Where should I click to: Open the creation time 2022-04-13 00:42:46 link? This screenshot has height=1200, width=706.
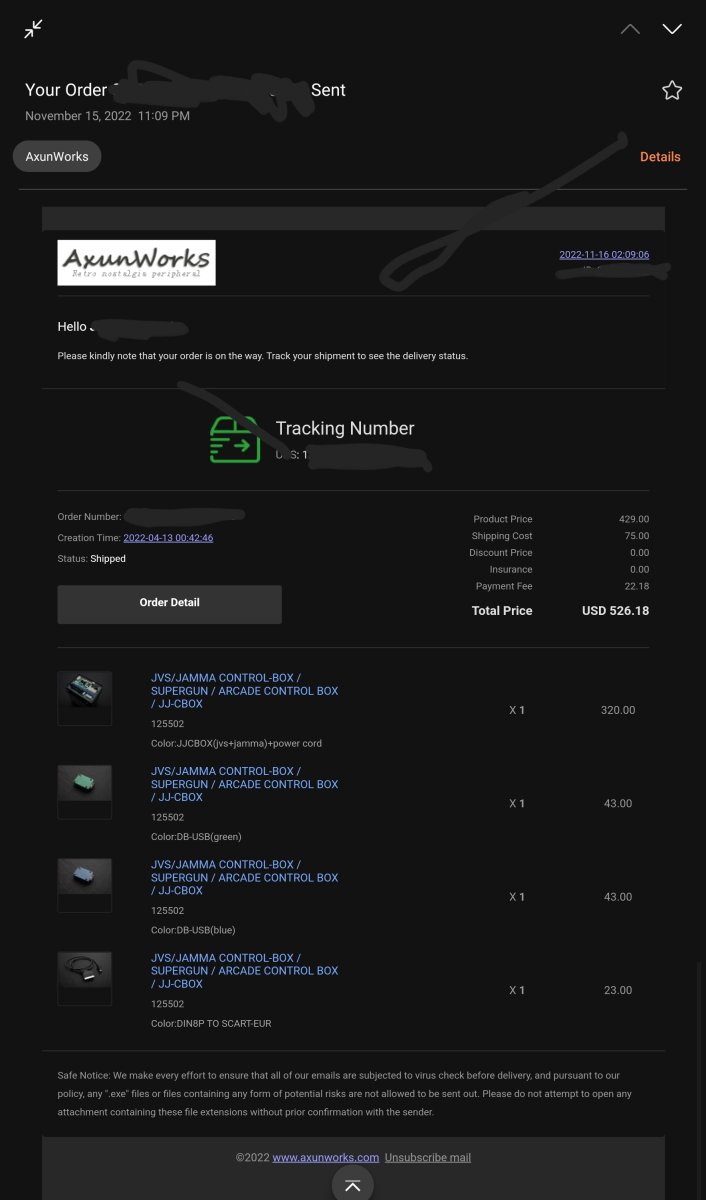(168, 538)
